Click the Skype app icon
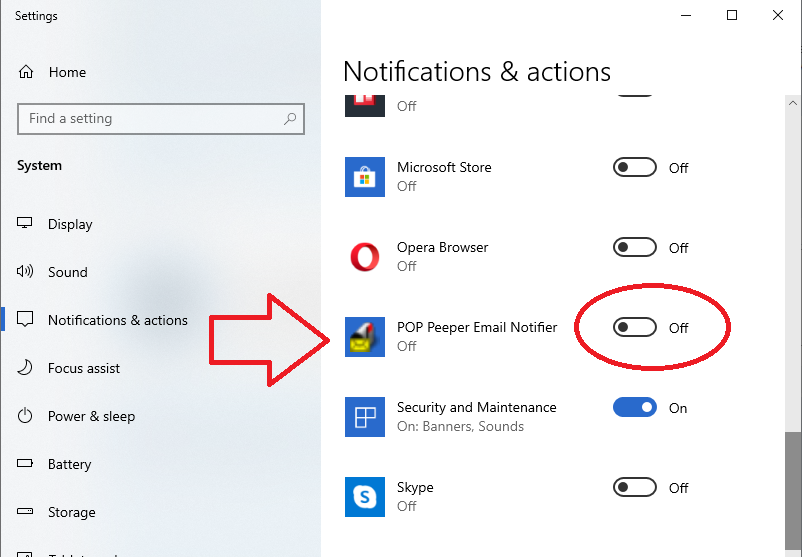The height and width of the screenshot is (557, 802). [x=365, y=497]
